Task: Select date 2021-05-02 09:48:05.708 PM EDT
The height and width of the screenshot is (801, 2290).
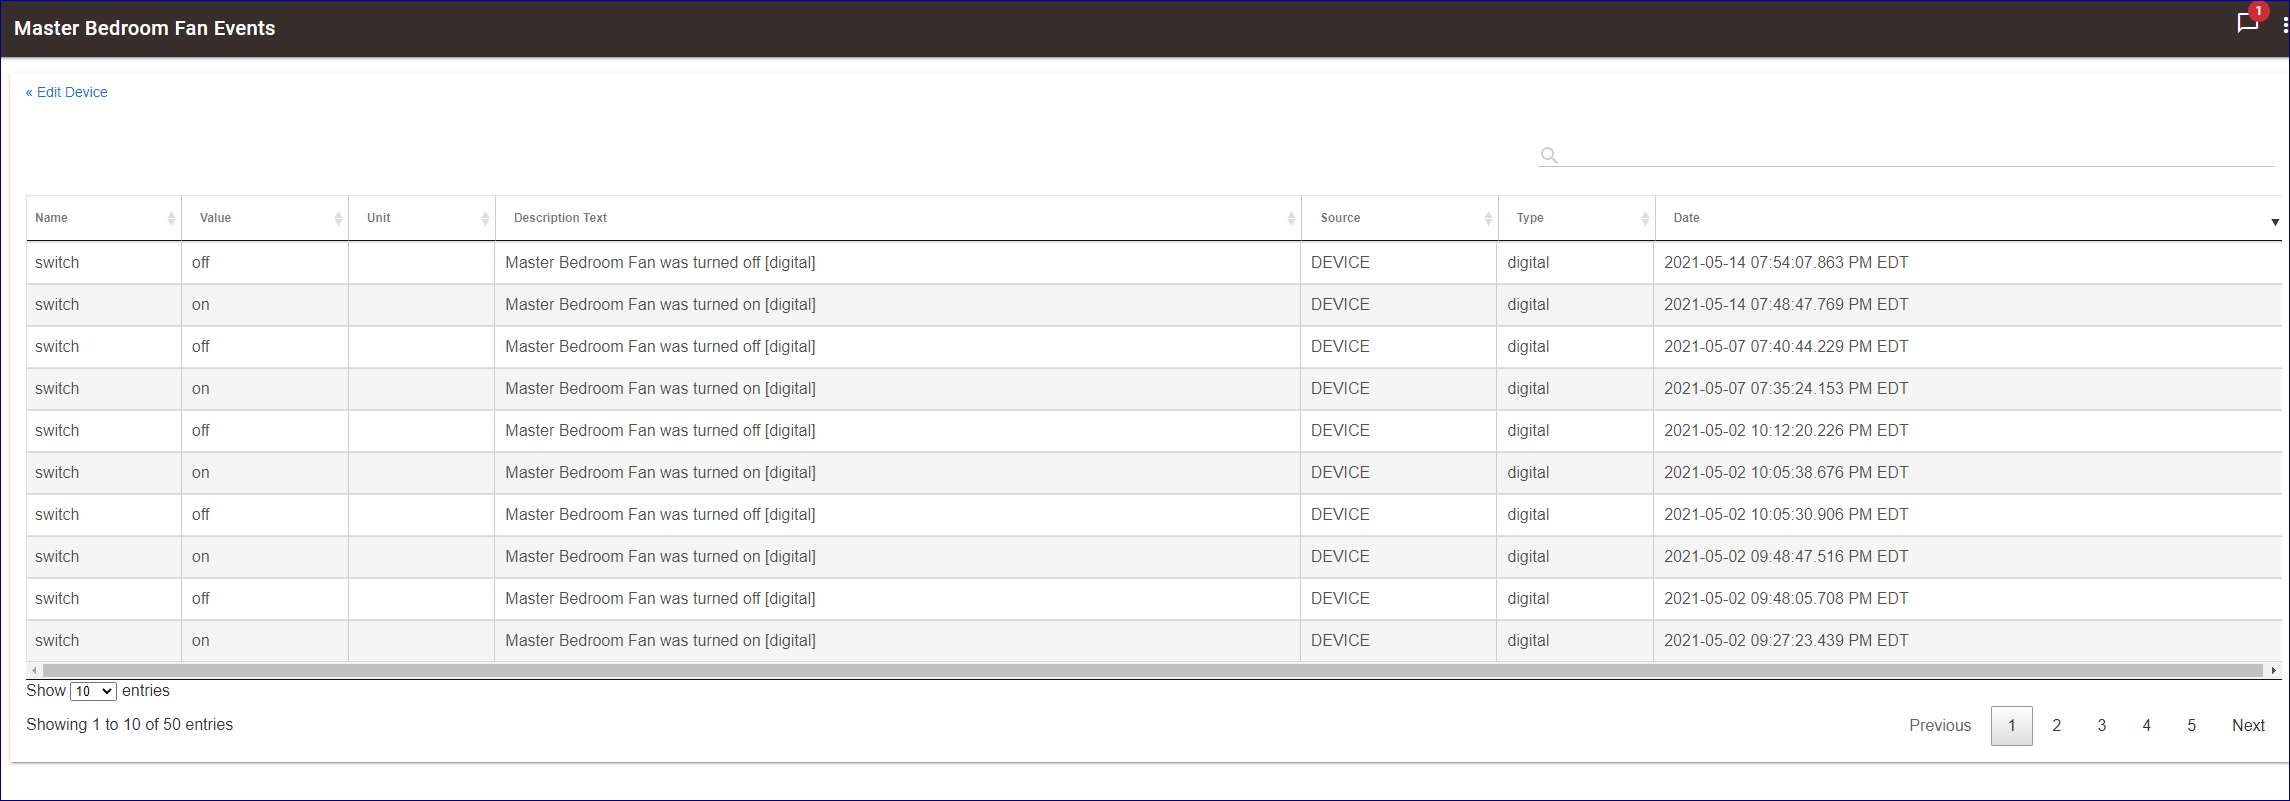Action: [1786, 599]
